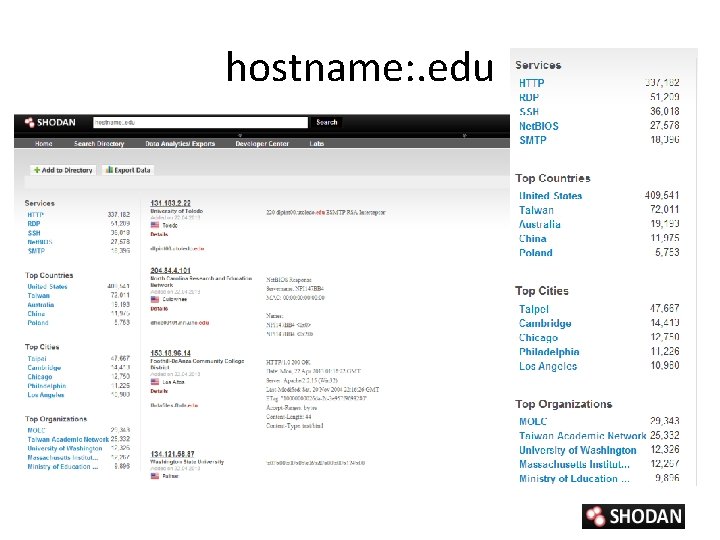Filter by RDP in the browser sidebar Services
This screenshot has width=720, height=540.
(34, 224)
